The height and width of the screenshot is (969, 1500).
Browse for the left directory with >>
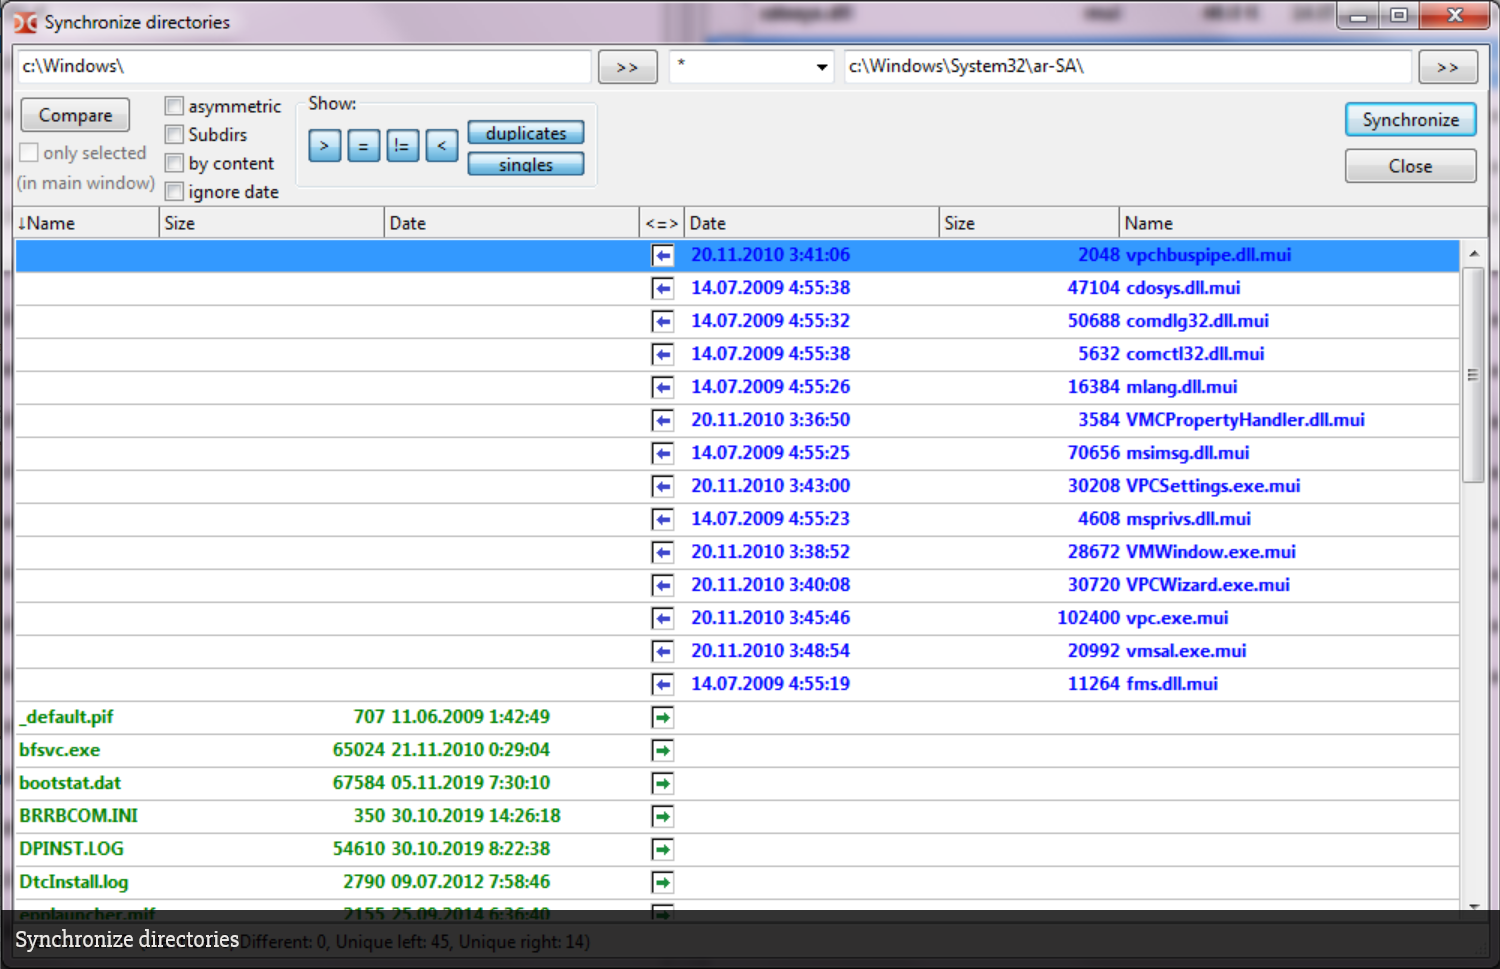(627, 67)
